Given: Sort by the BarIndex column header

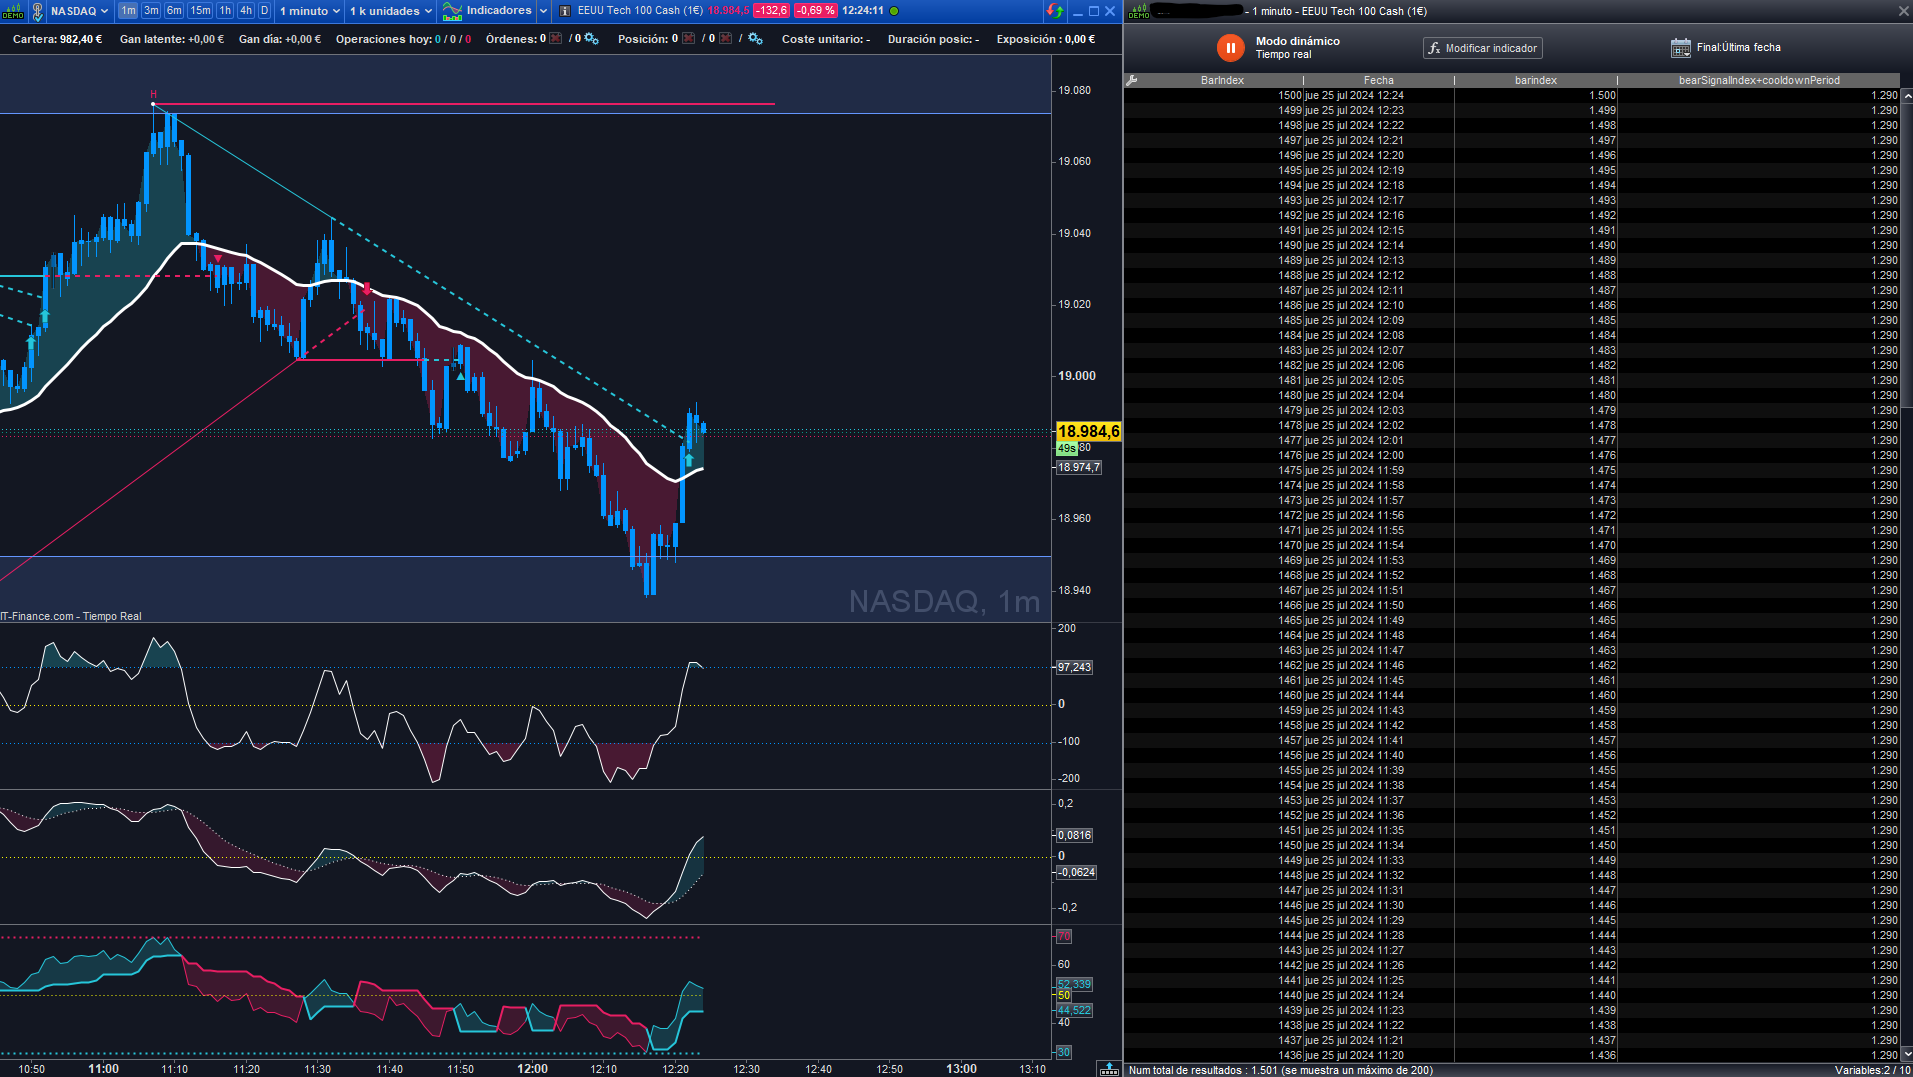Looking at the screenshot, I should [1222, 80].
